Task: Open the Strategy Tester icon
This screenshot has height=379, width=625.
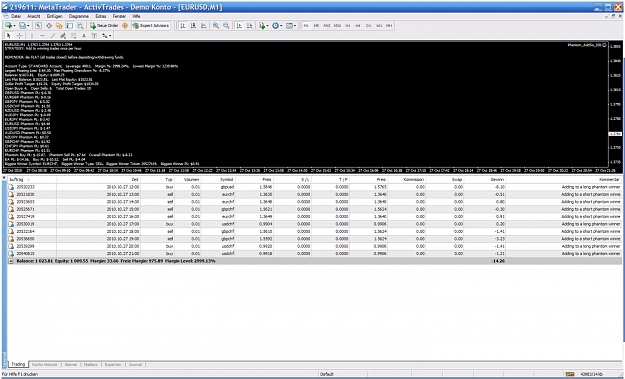Action: 80,26
